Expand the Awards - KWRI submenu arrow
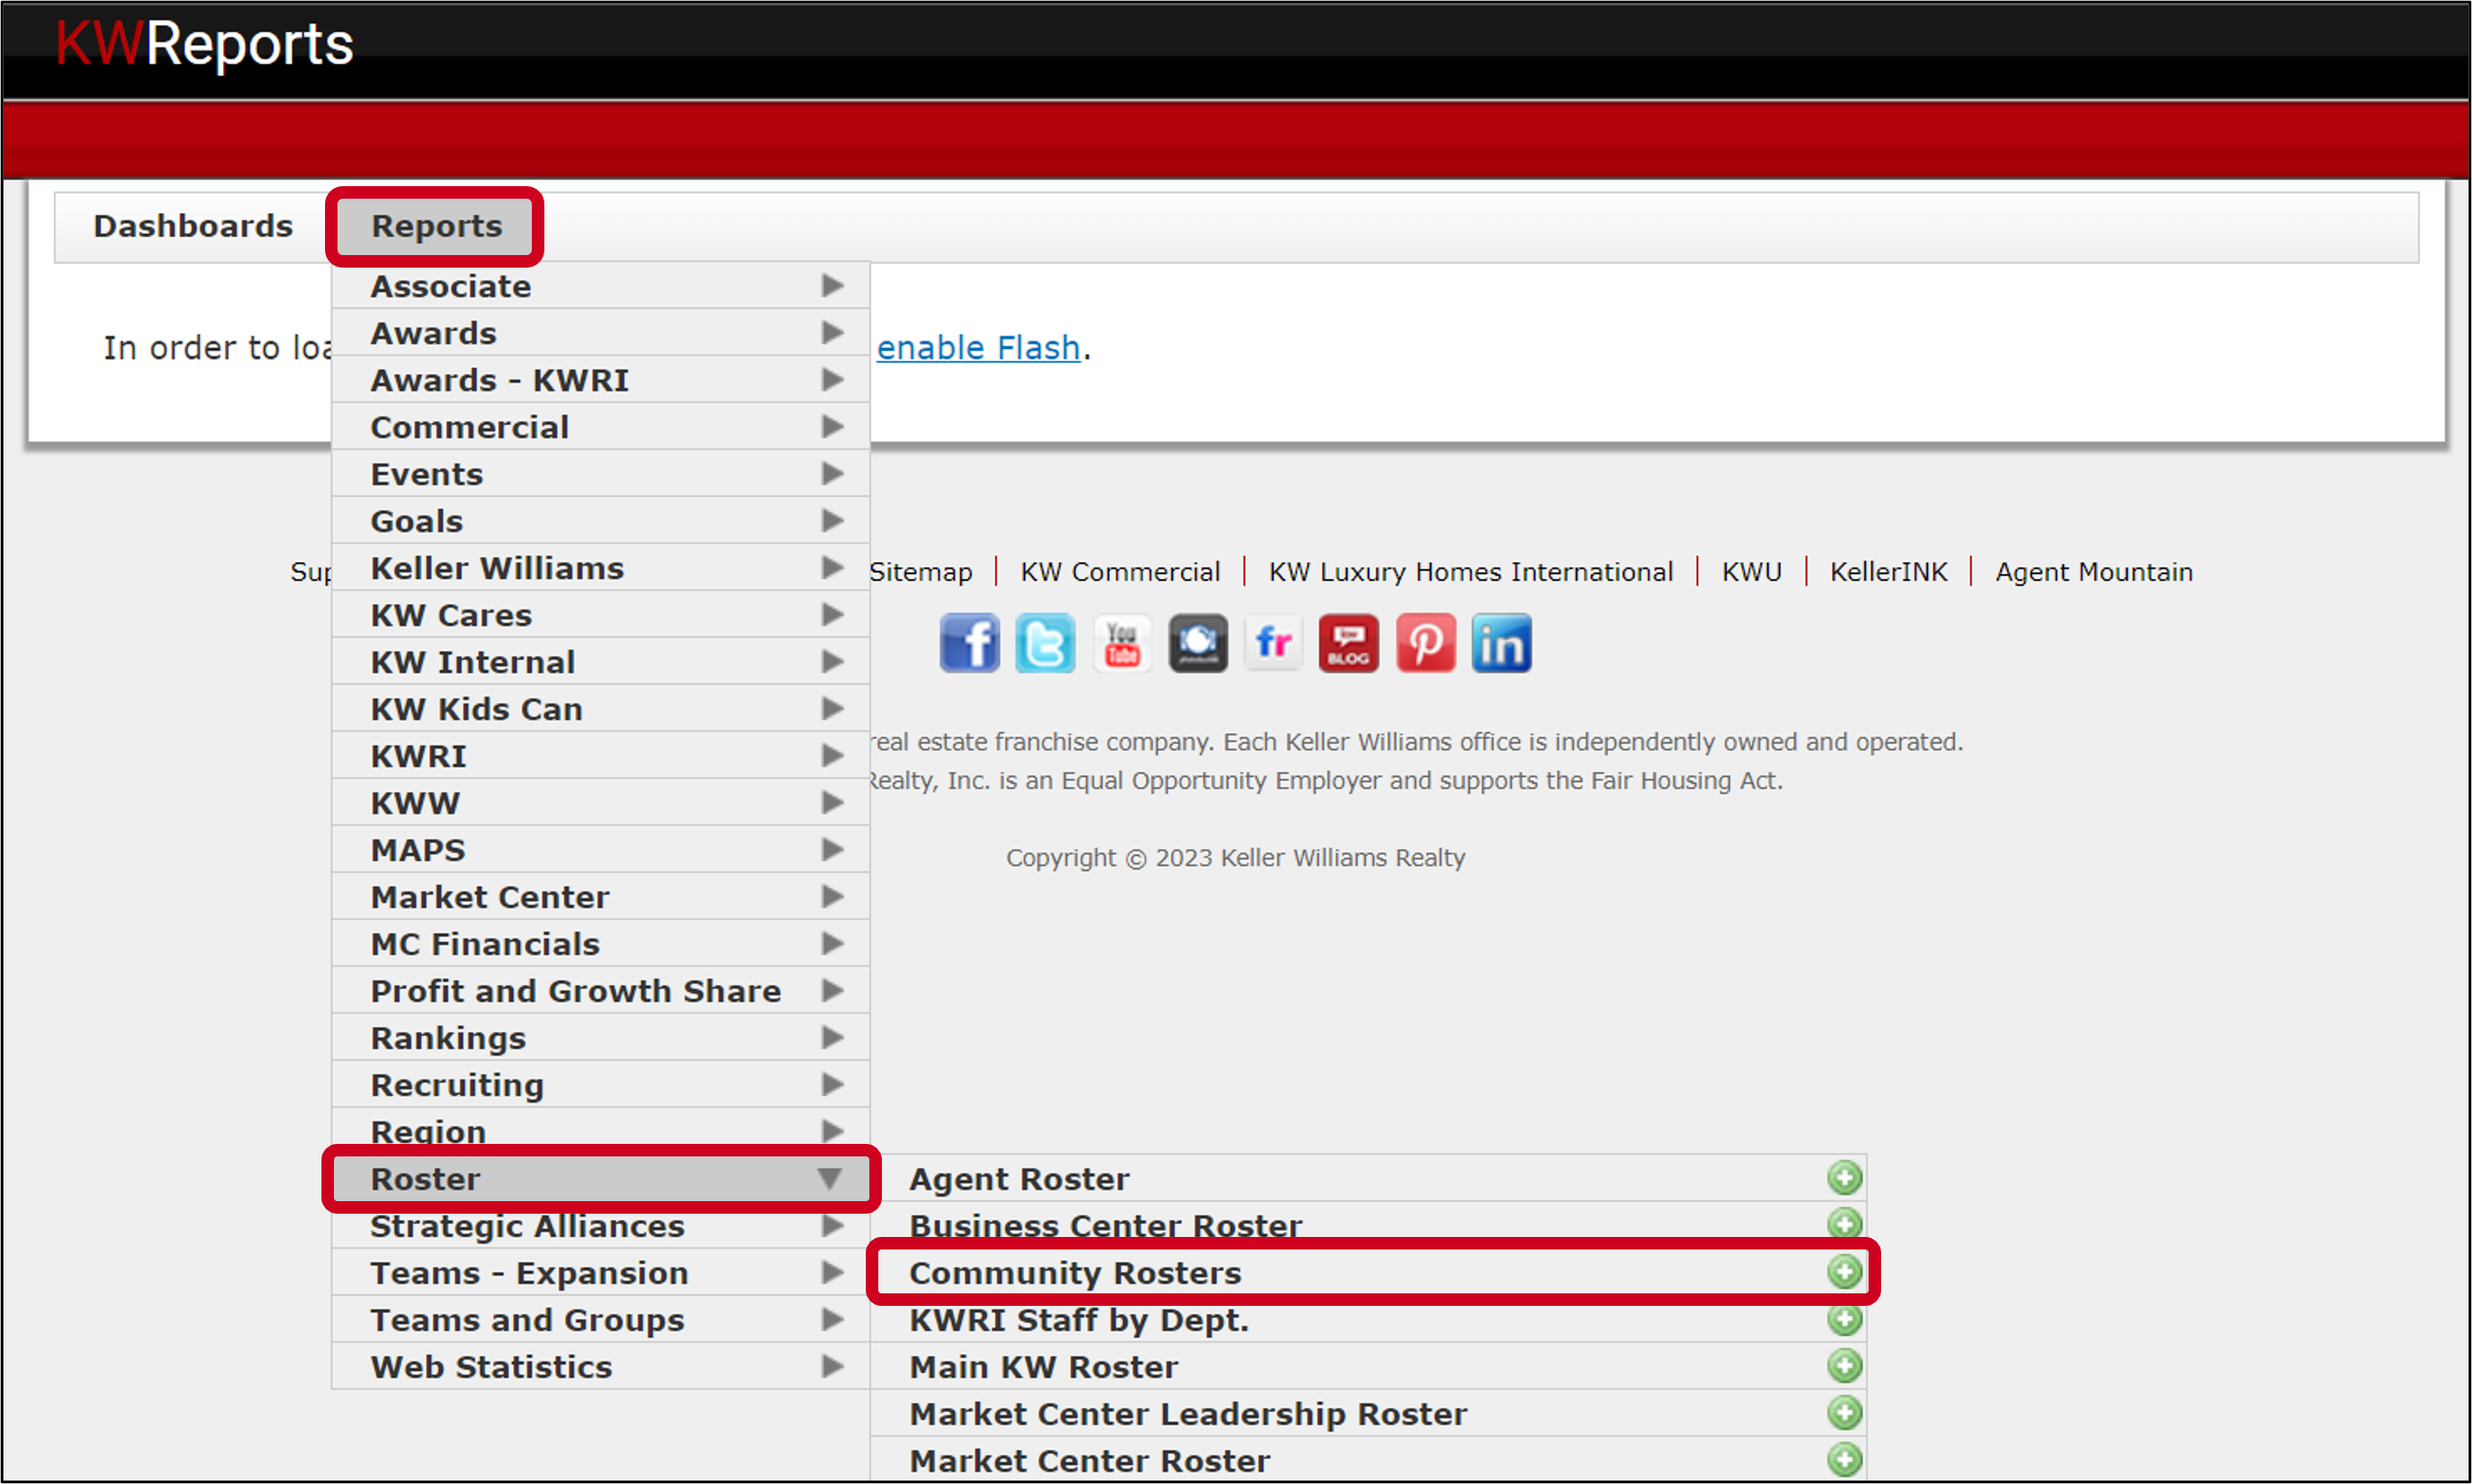This screenshot has height=1484, width=2472. [x=832, y=380]
